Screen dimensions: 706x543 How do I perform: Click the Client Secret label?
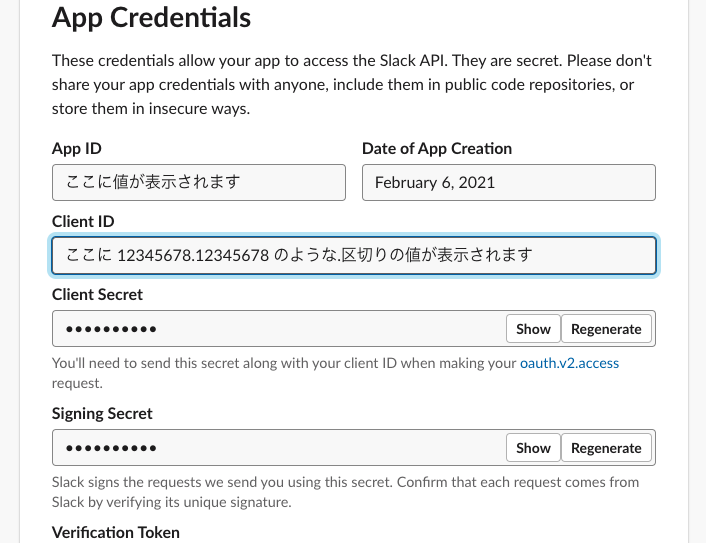(x=97, y=294)
